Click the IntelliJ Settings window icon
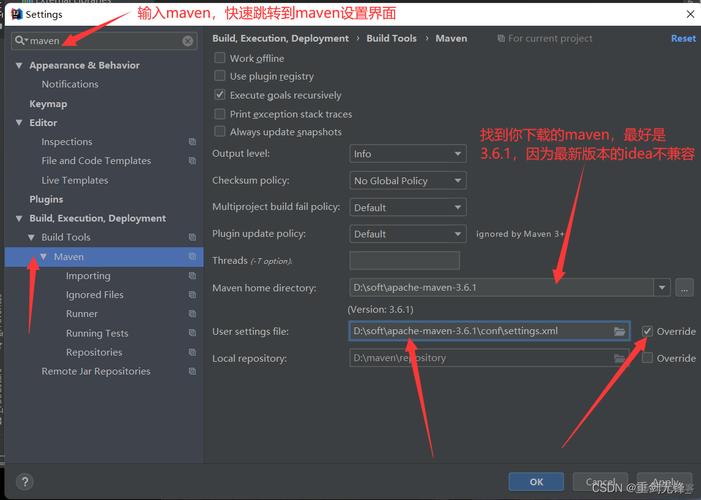Viewport: 701px width, 500px height. [x=17, y=14]
